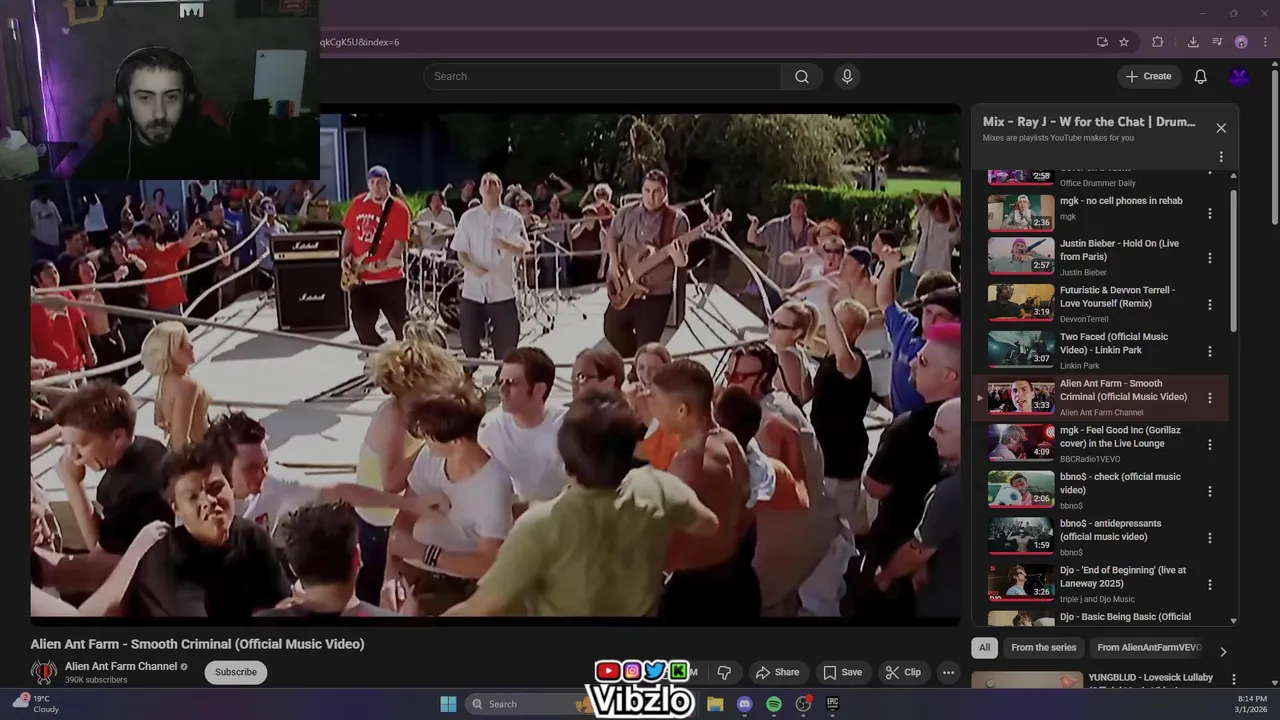Open options for Love Yourself Remix row
Viewport: 1280px width, 720px height.
point(1209,304)
